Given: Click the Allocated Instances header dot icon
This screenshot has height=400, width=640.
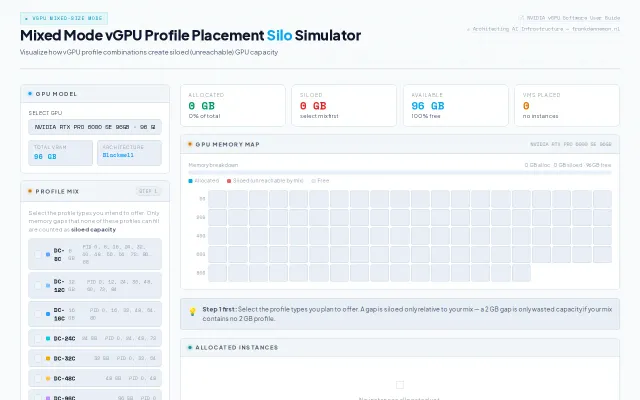Looking at the screenshot, I should (190, 347).
